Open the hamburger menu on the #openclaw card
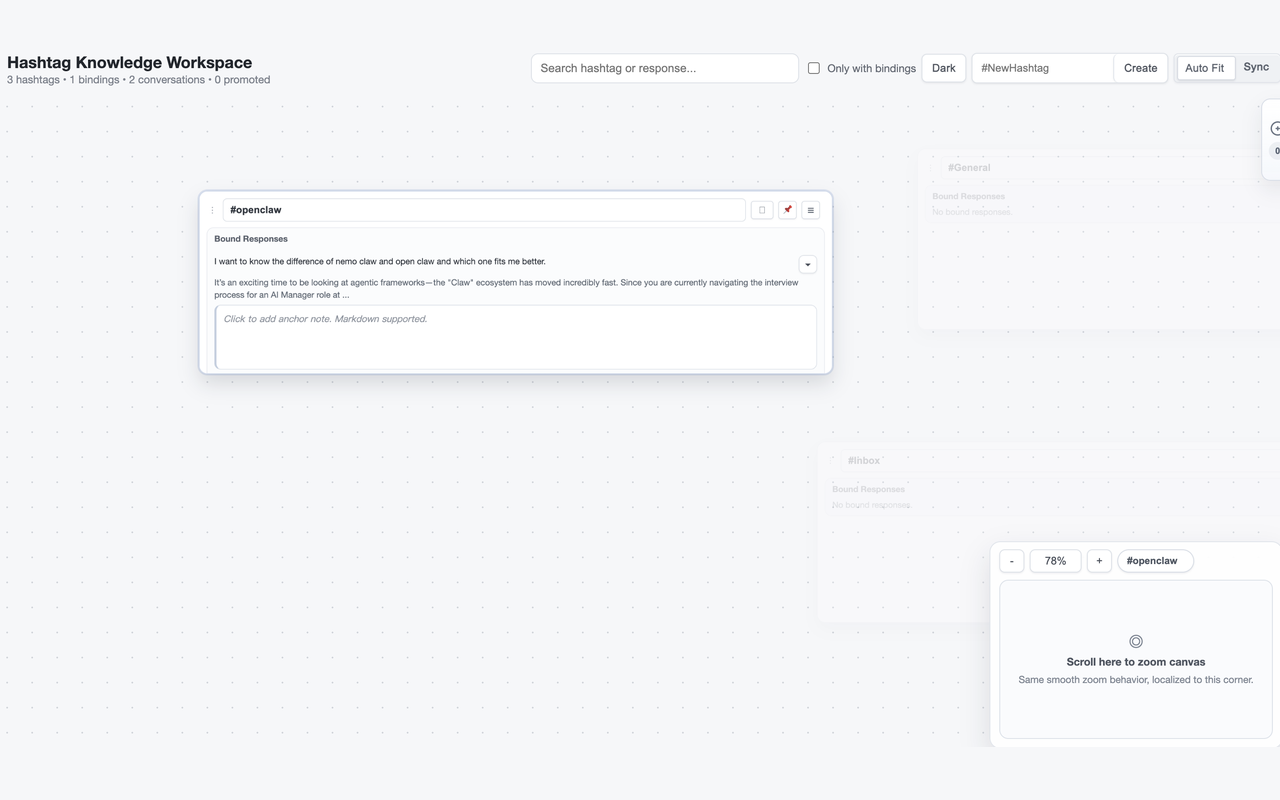Screen dimensions: 1280x800 pos(810,209)
